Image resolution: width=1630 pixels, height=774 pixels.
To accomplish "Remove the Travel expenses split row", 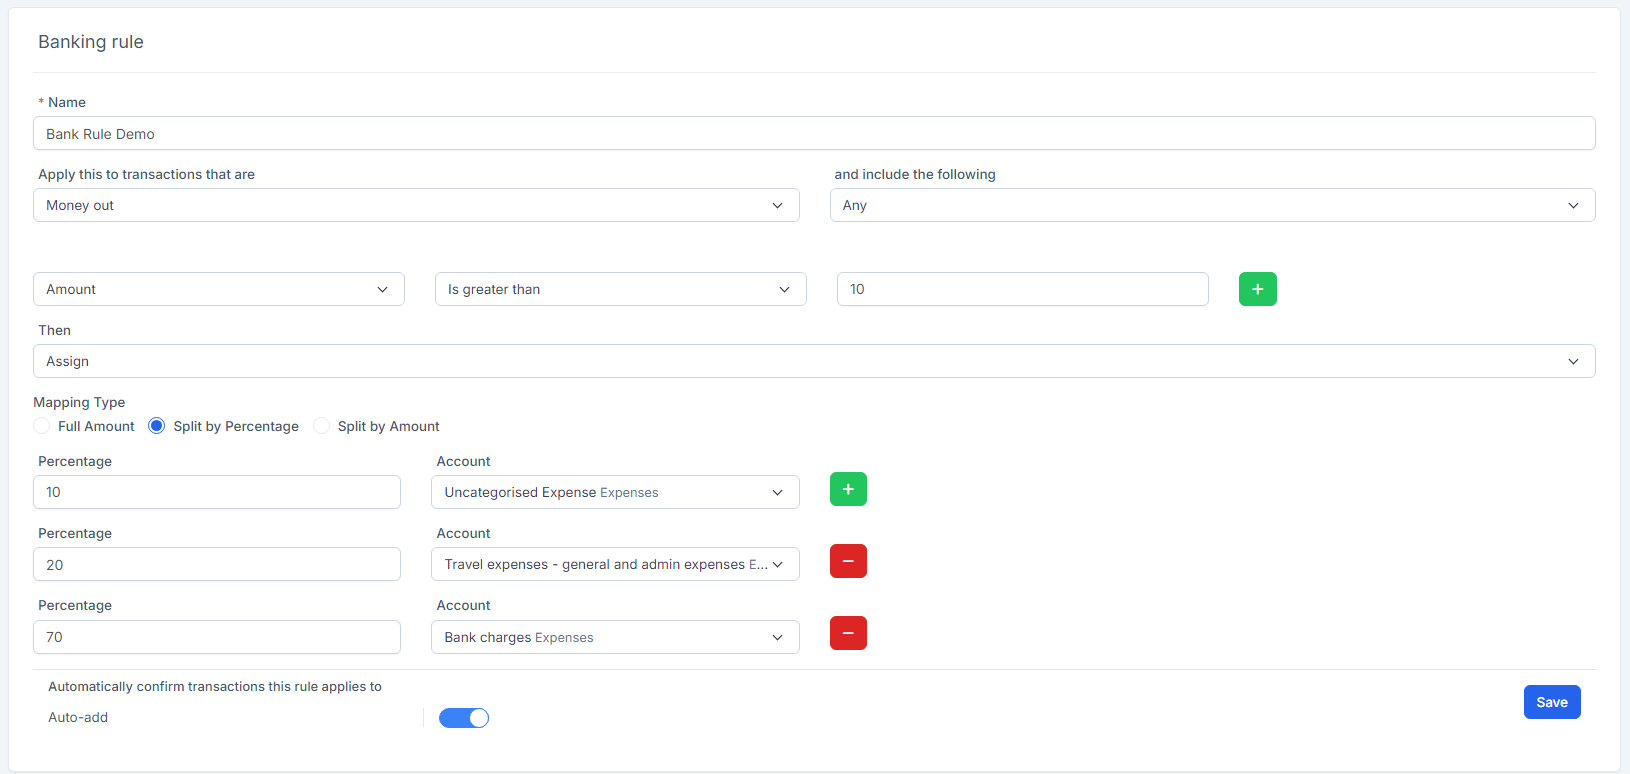I will point(848,561).
